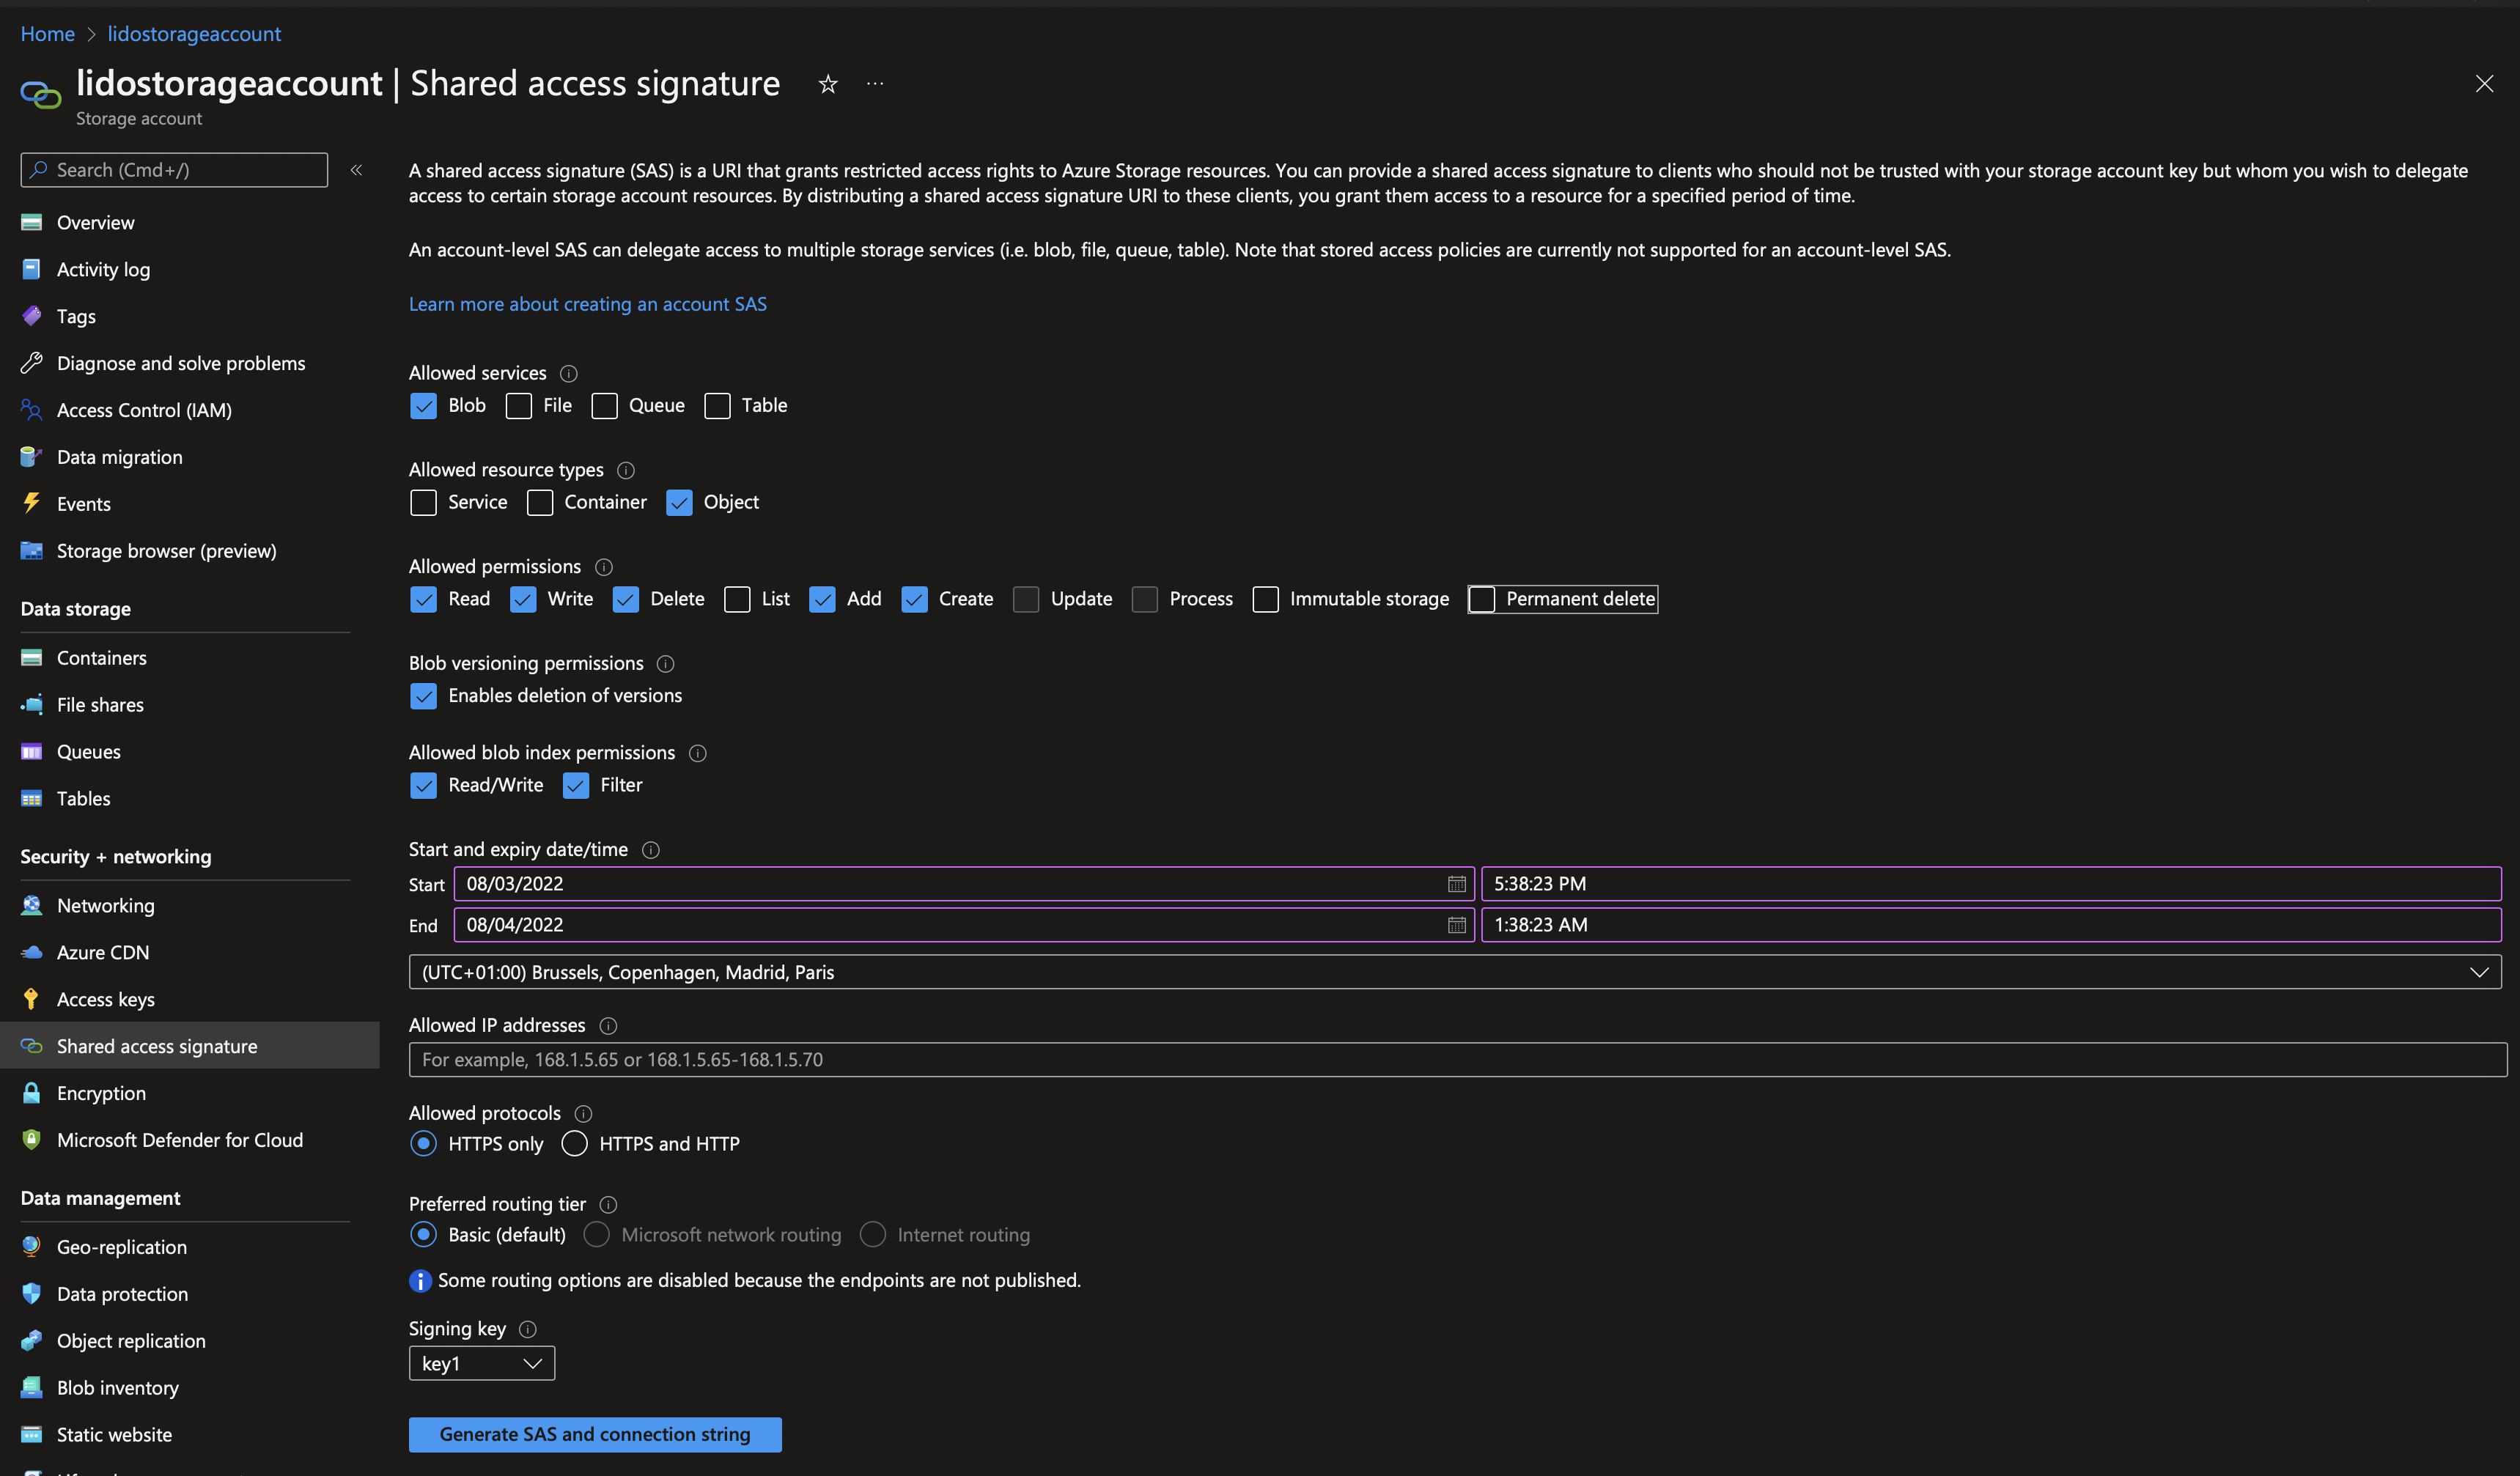Viewport: 2520px width, 1476px height.
Task: Collapse the sidebar with the double chevron
Action: [x=356, y=170]
